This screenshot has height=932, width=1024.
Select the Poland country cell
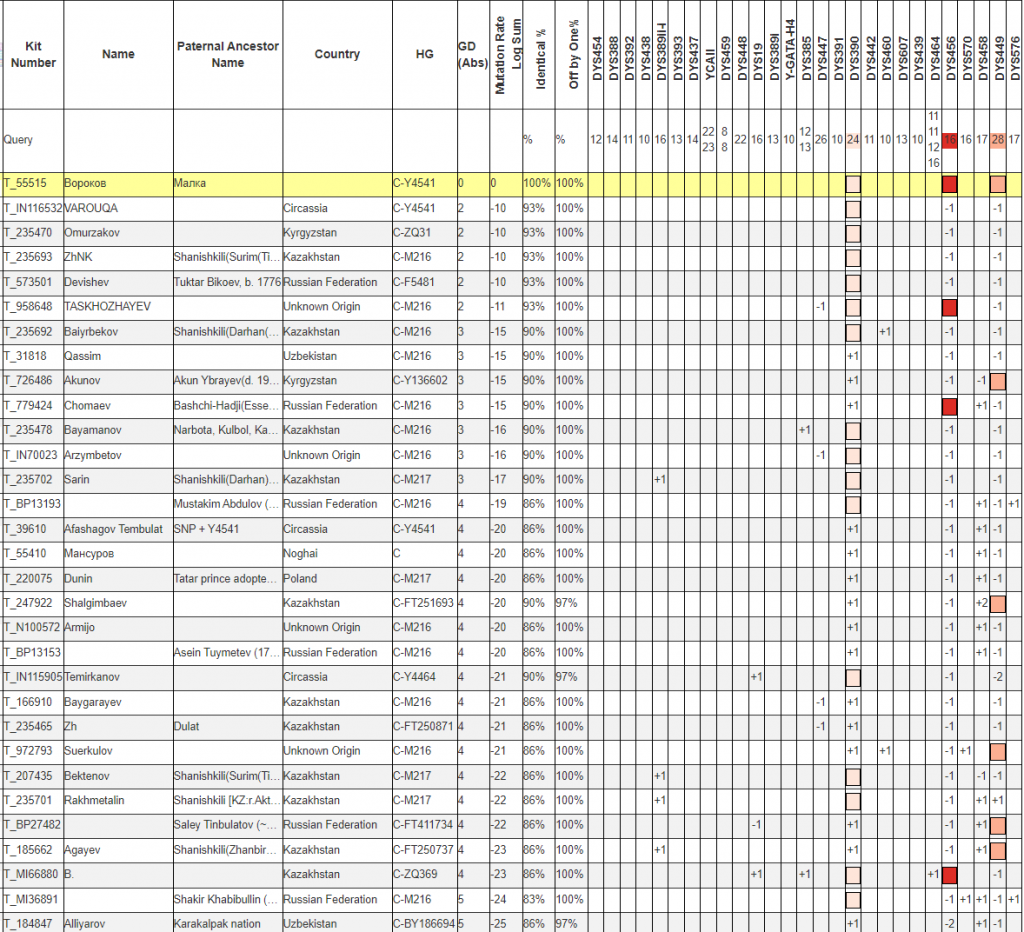coord(300,578)
